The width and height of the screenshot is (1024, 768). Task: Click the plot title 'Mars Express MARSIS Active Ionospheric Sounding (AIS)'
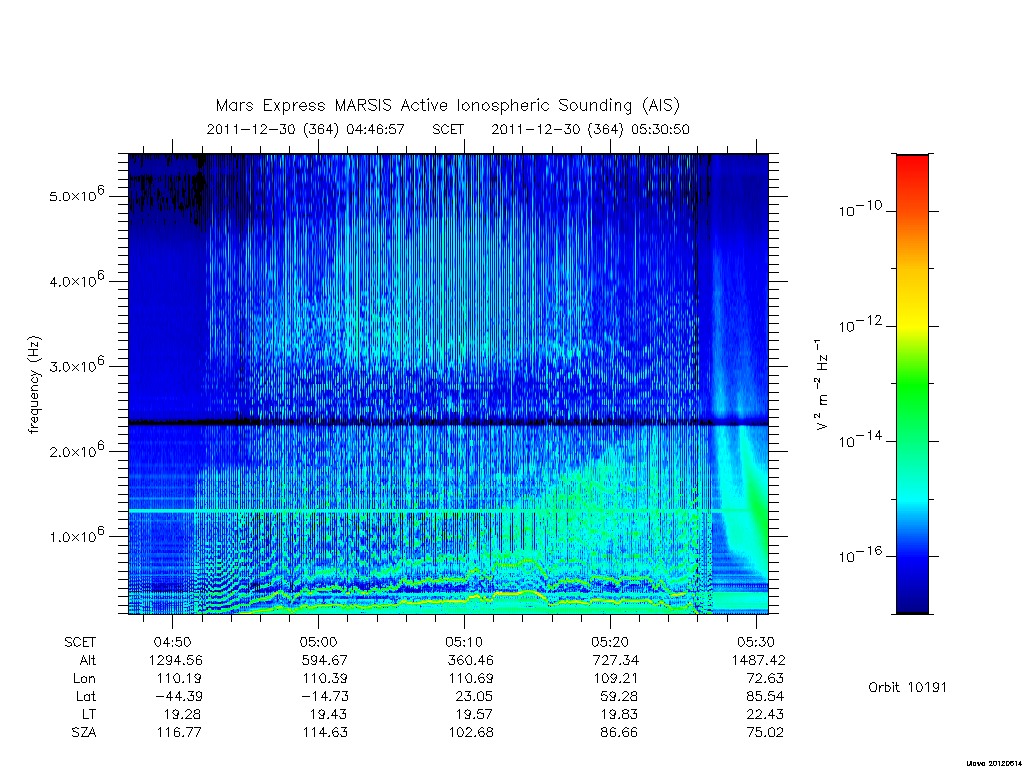point(447,106)
